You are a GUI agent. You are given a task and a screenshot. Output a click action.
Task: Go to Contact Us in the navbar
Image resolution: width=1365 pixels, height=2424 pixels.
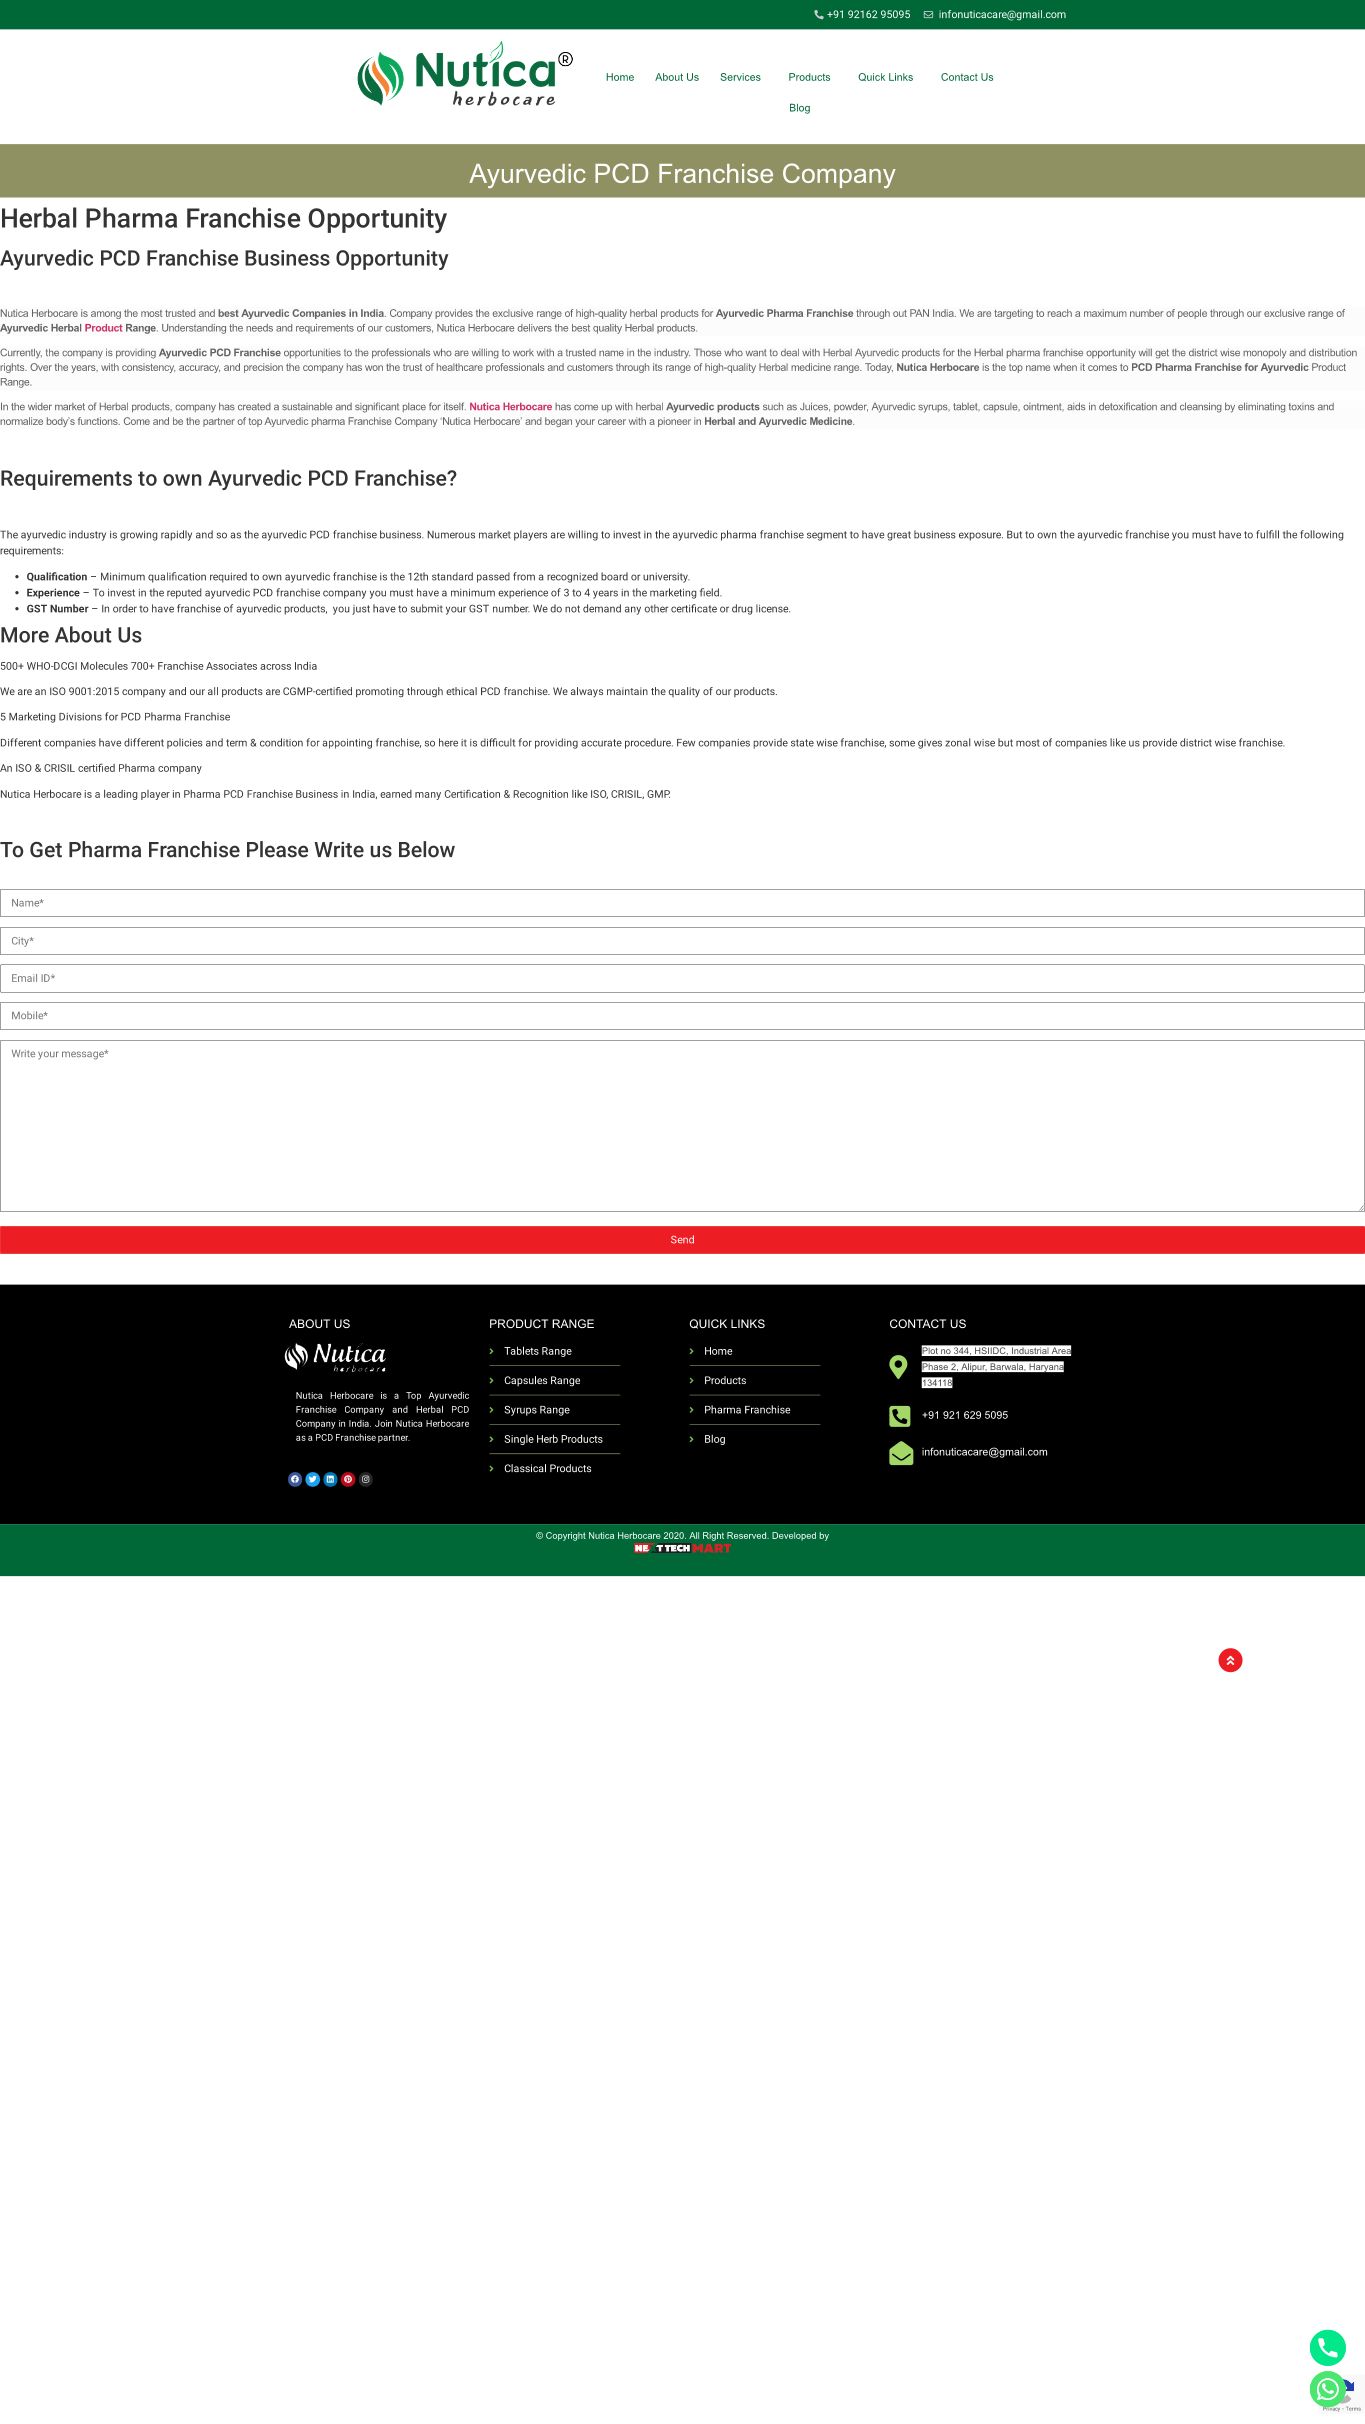click(x=966, y=77)
